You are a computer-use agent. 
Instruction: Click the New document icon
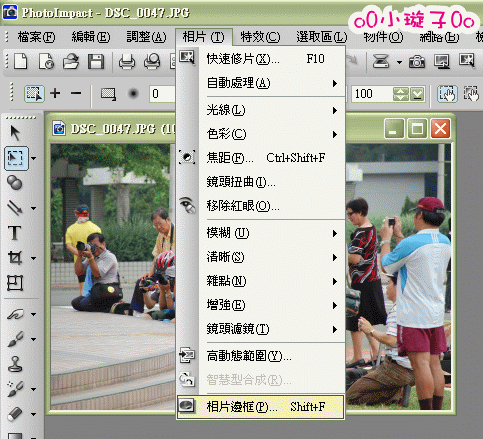pos(21,62)
